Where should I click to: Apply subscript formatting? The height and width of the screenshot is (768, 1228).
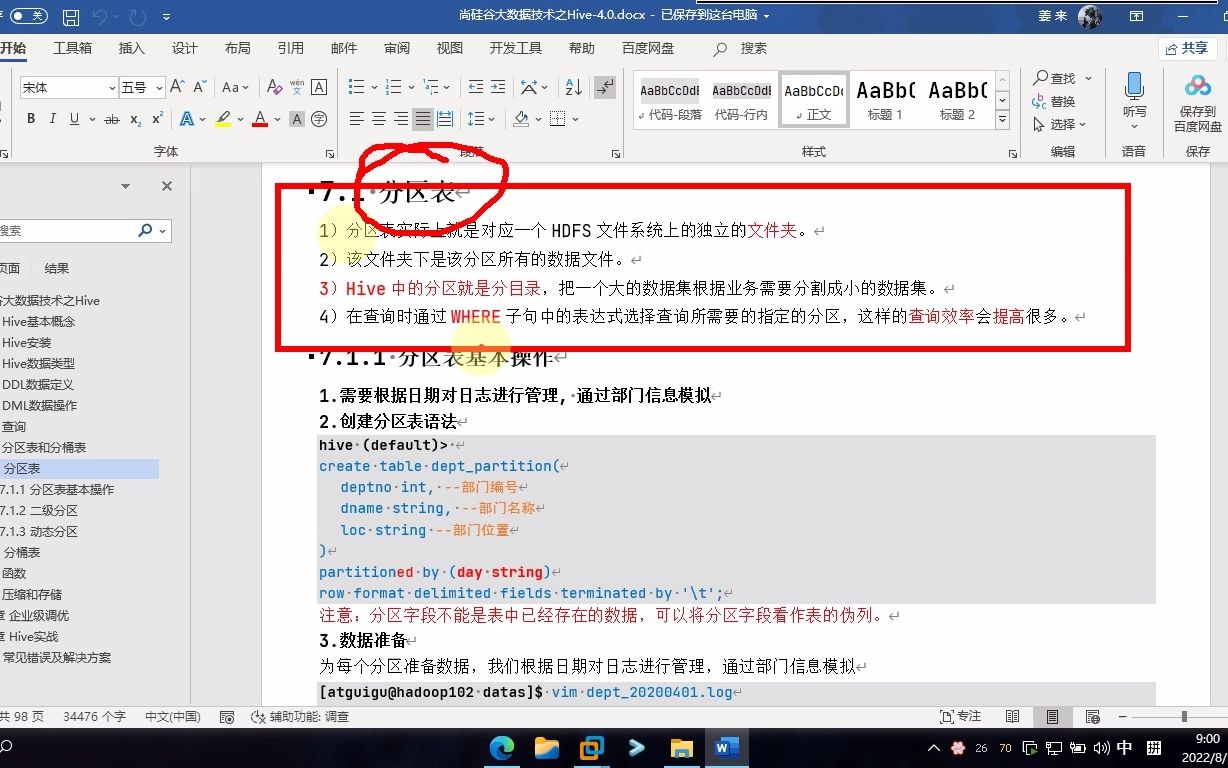136,119
